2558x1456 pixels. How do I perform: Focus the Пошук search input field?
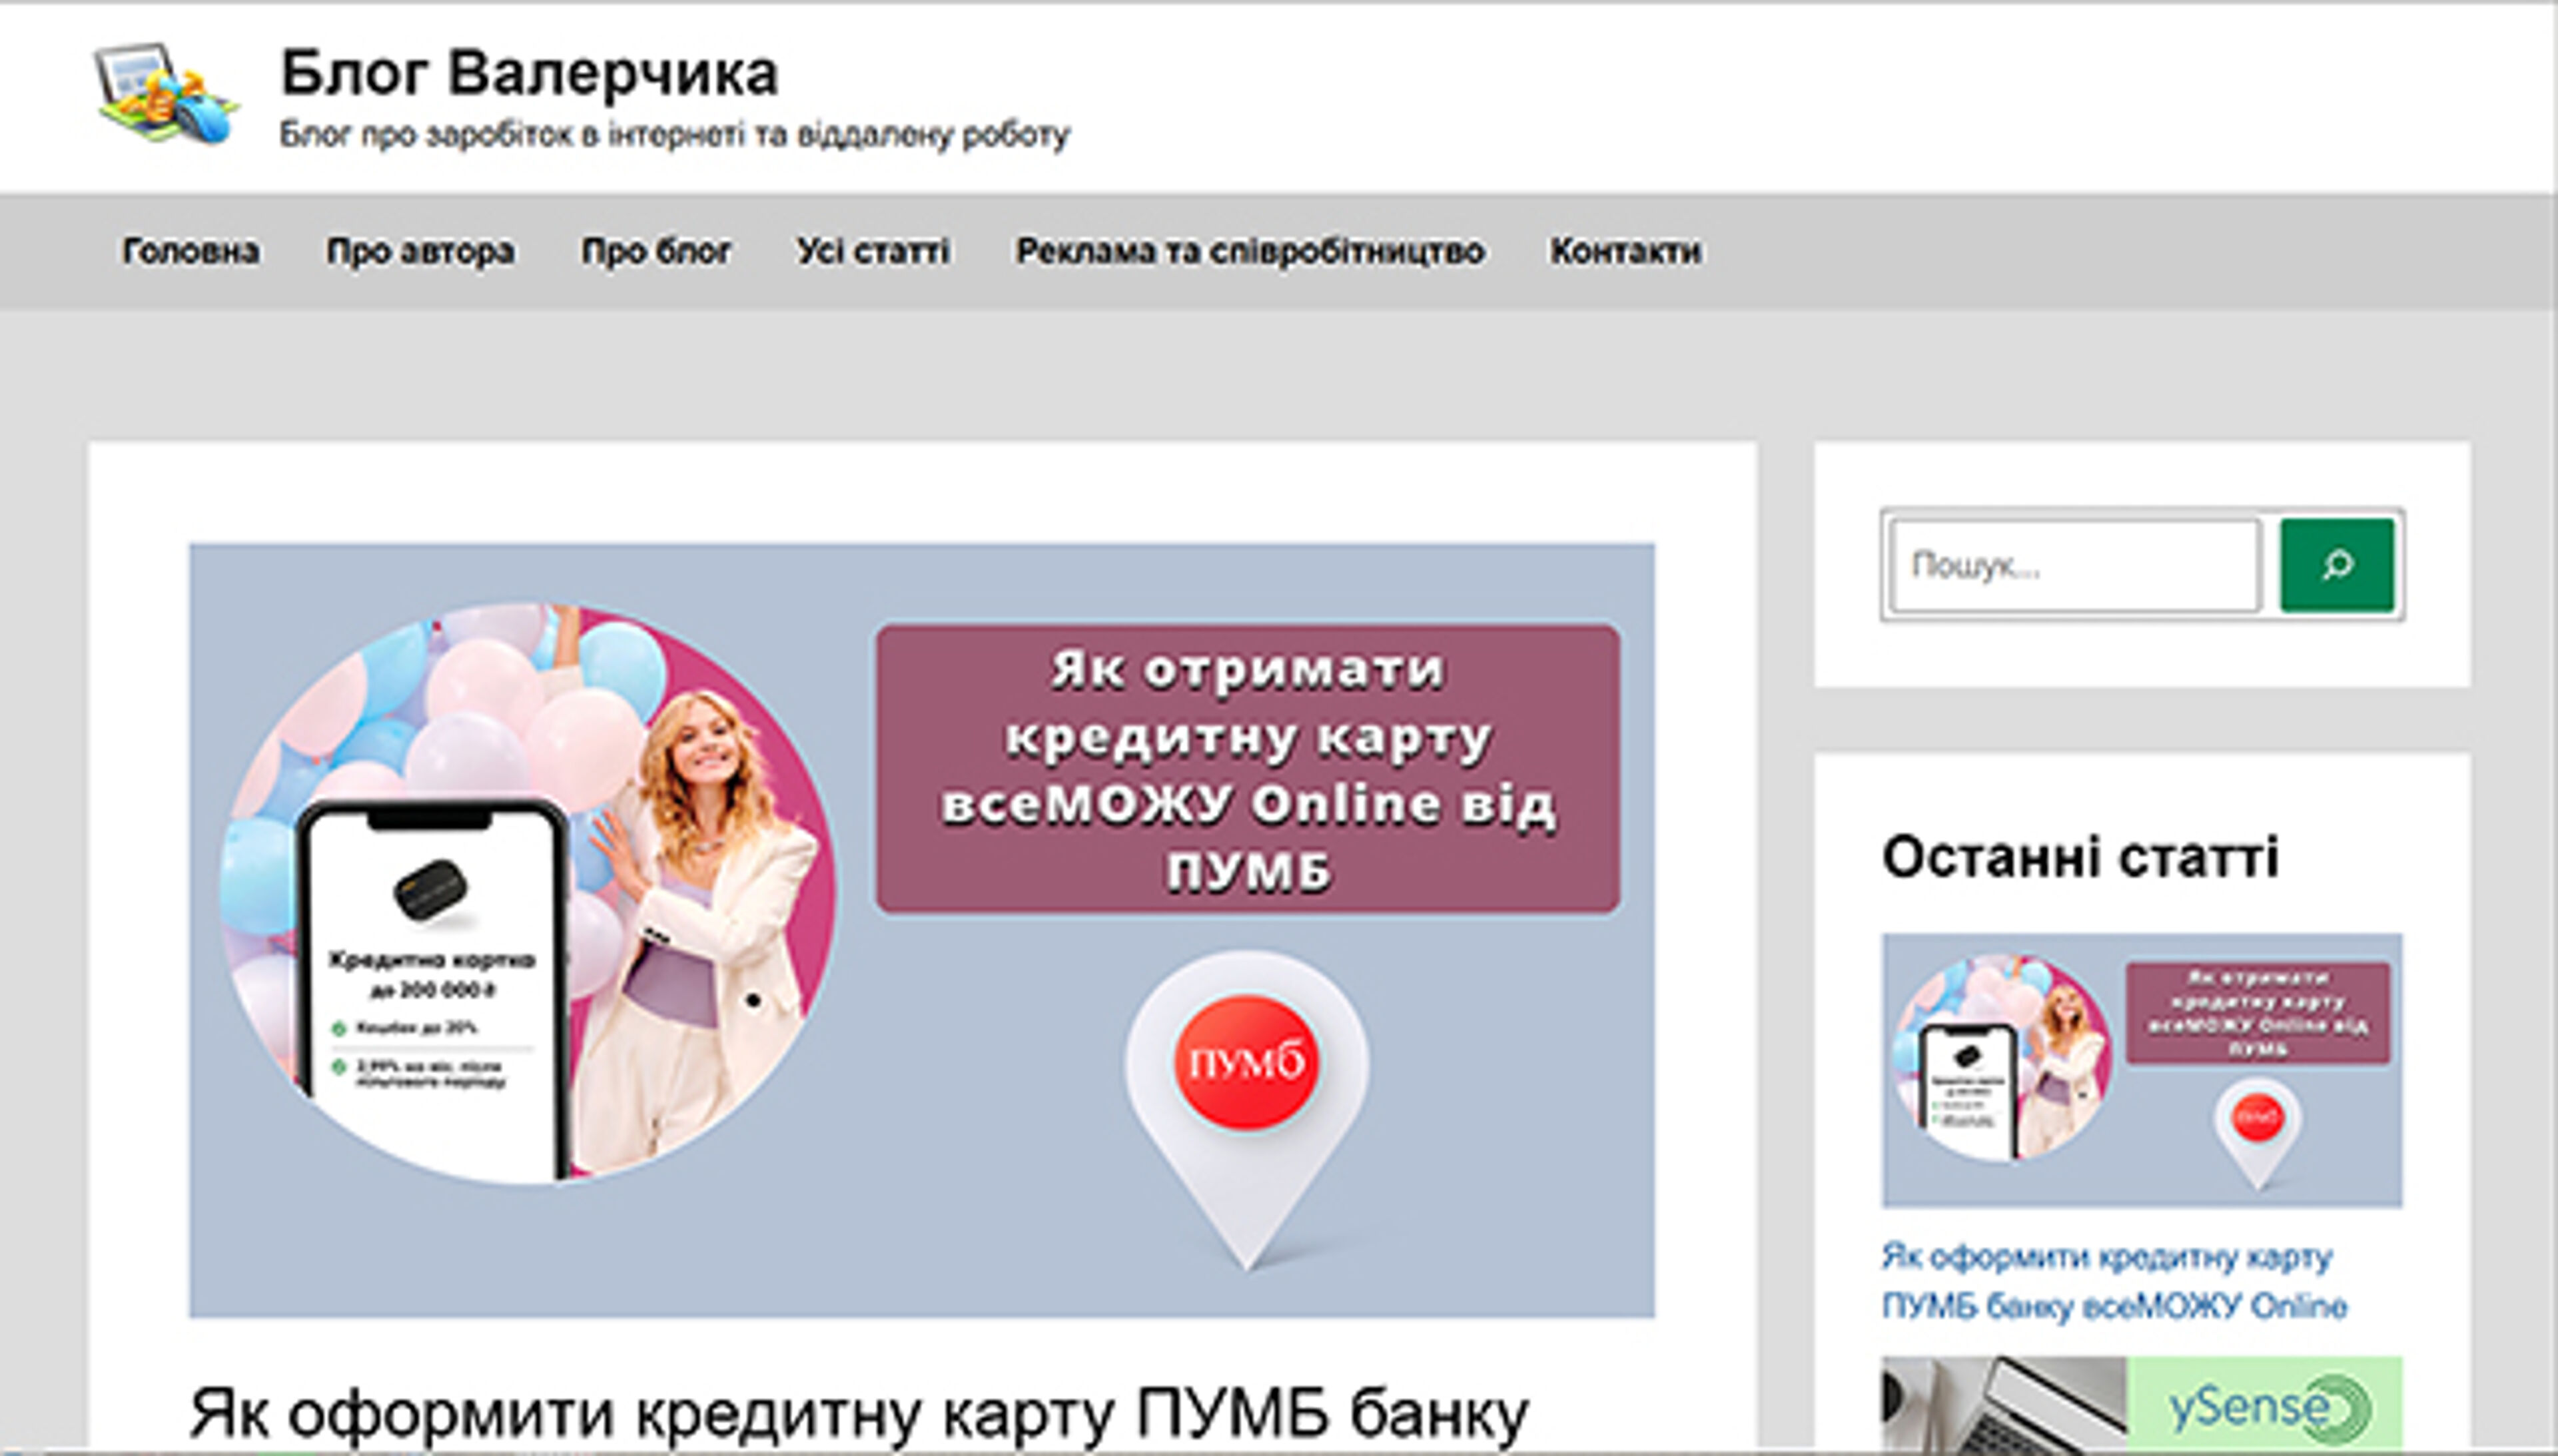[x=2075, y=565]
